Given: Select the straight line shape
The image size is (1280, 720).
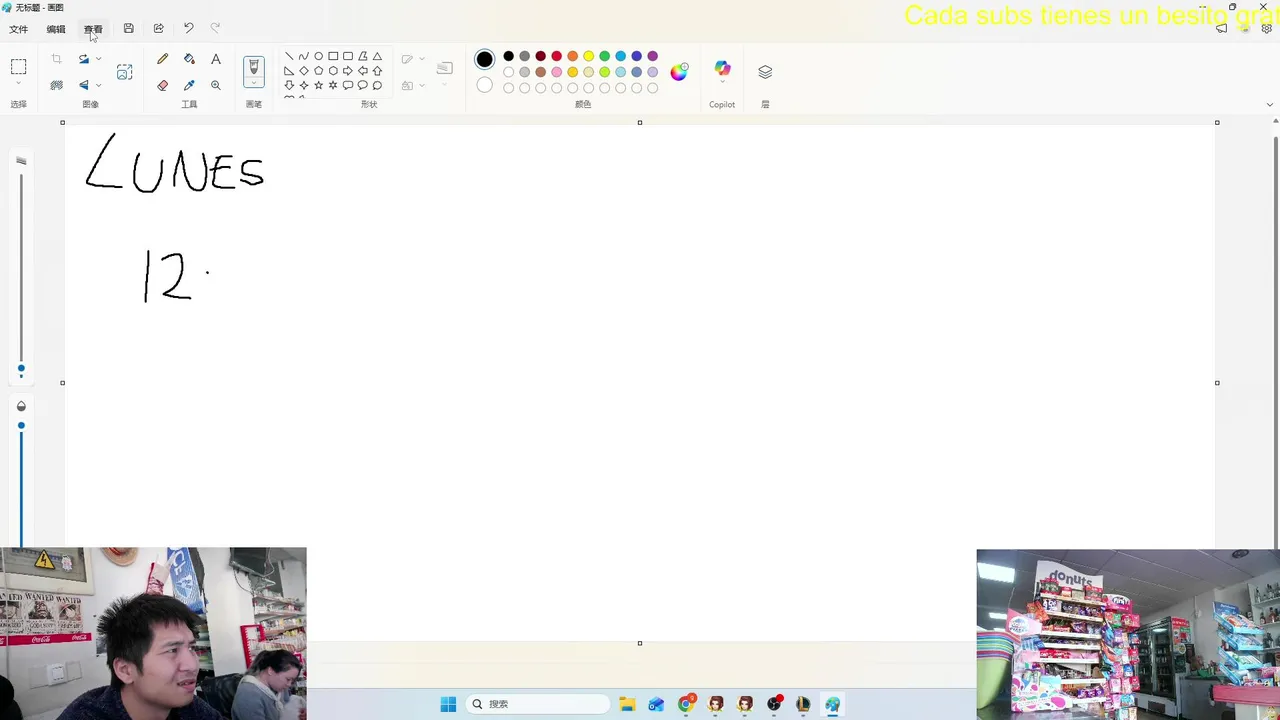Looking at the screenshot, I should tap(289, 56).
